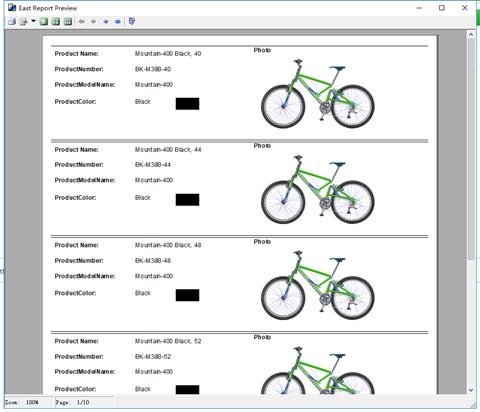The image size is (480, 412).
Task: Switch to single page view
Action: pos(44,22)
